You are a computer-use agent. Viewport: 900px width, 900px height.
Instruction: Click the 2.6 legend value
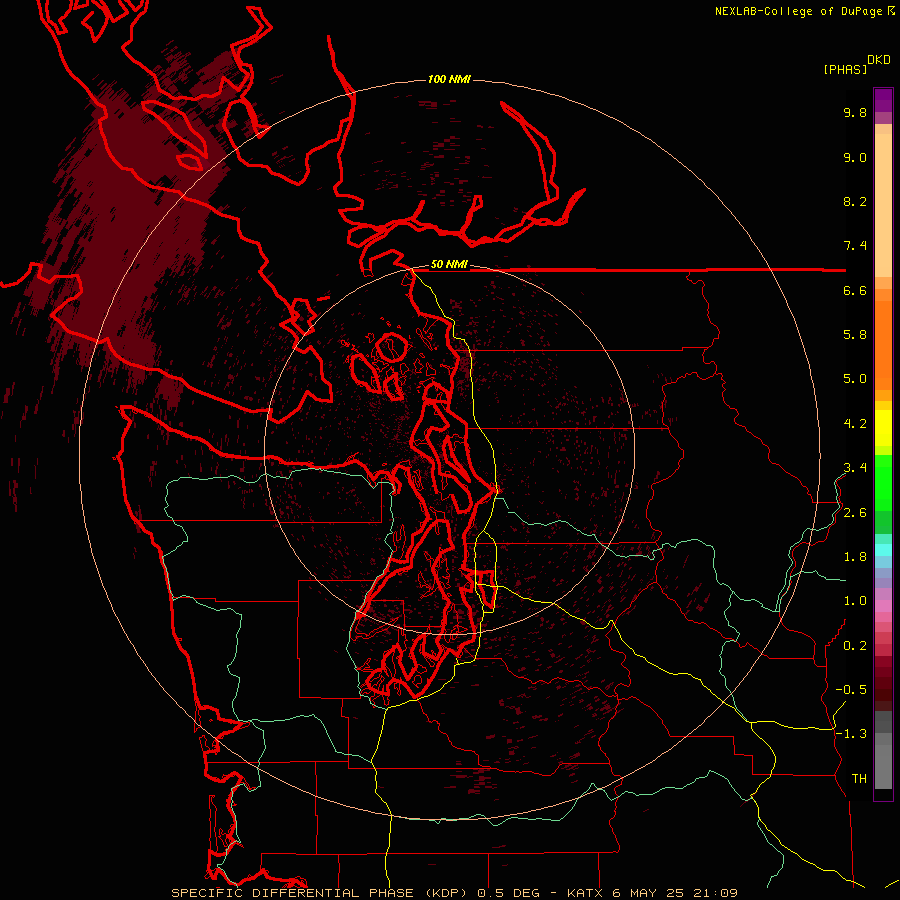(855, 513)
